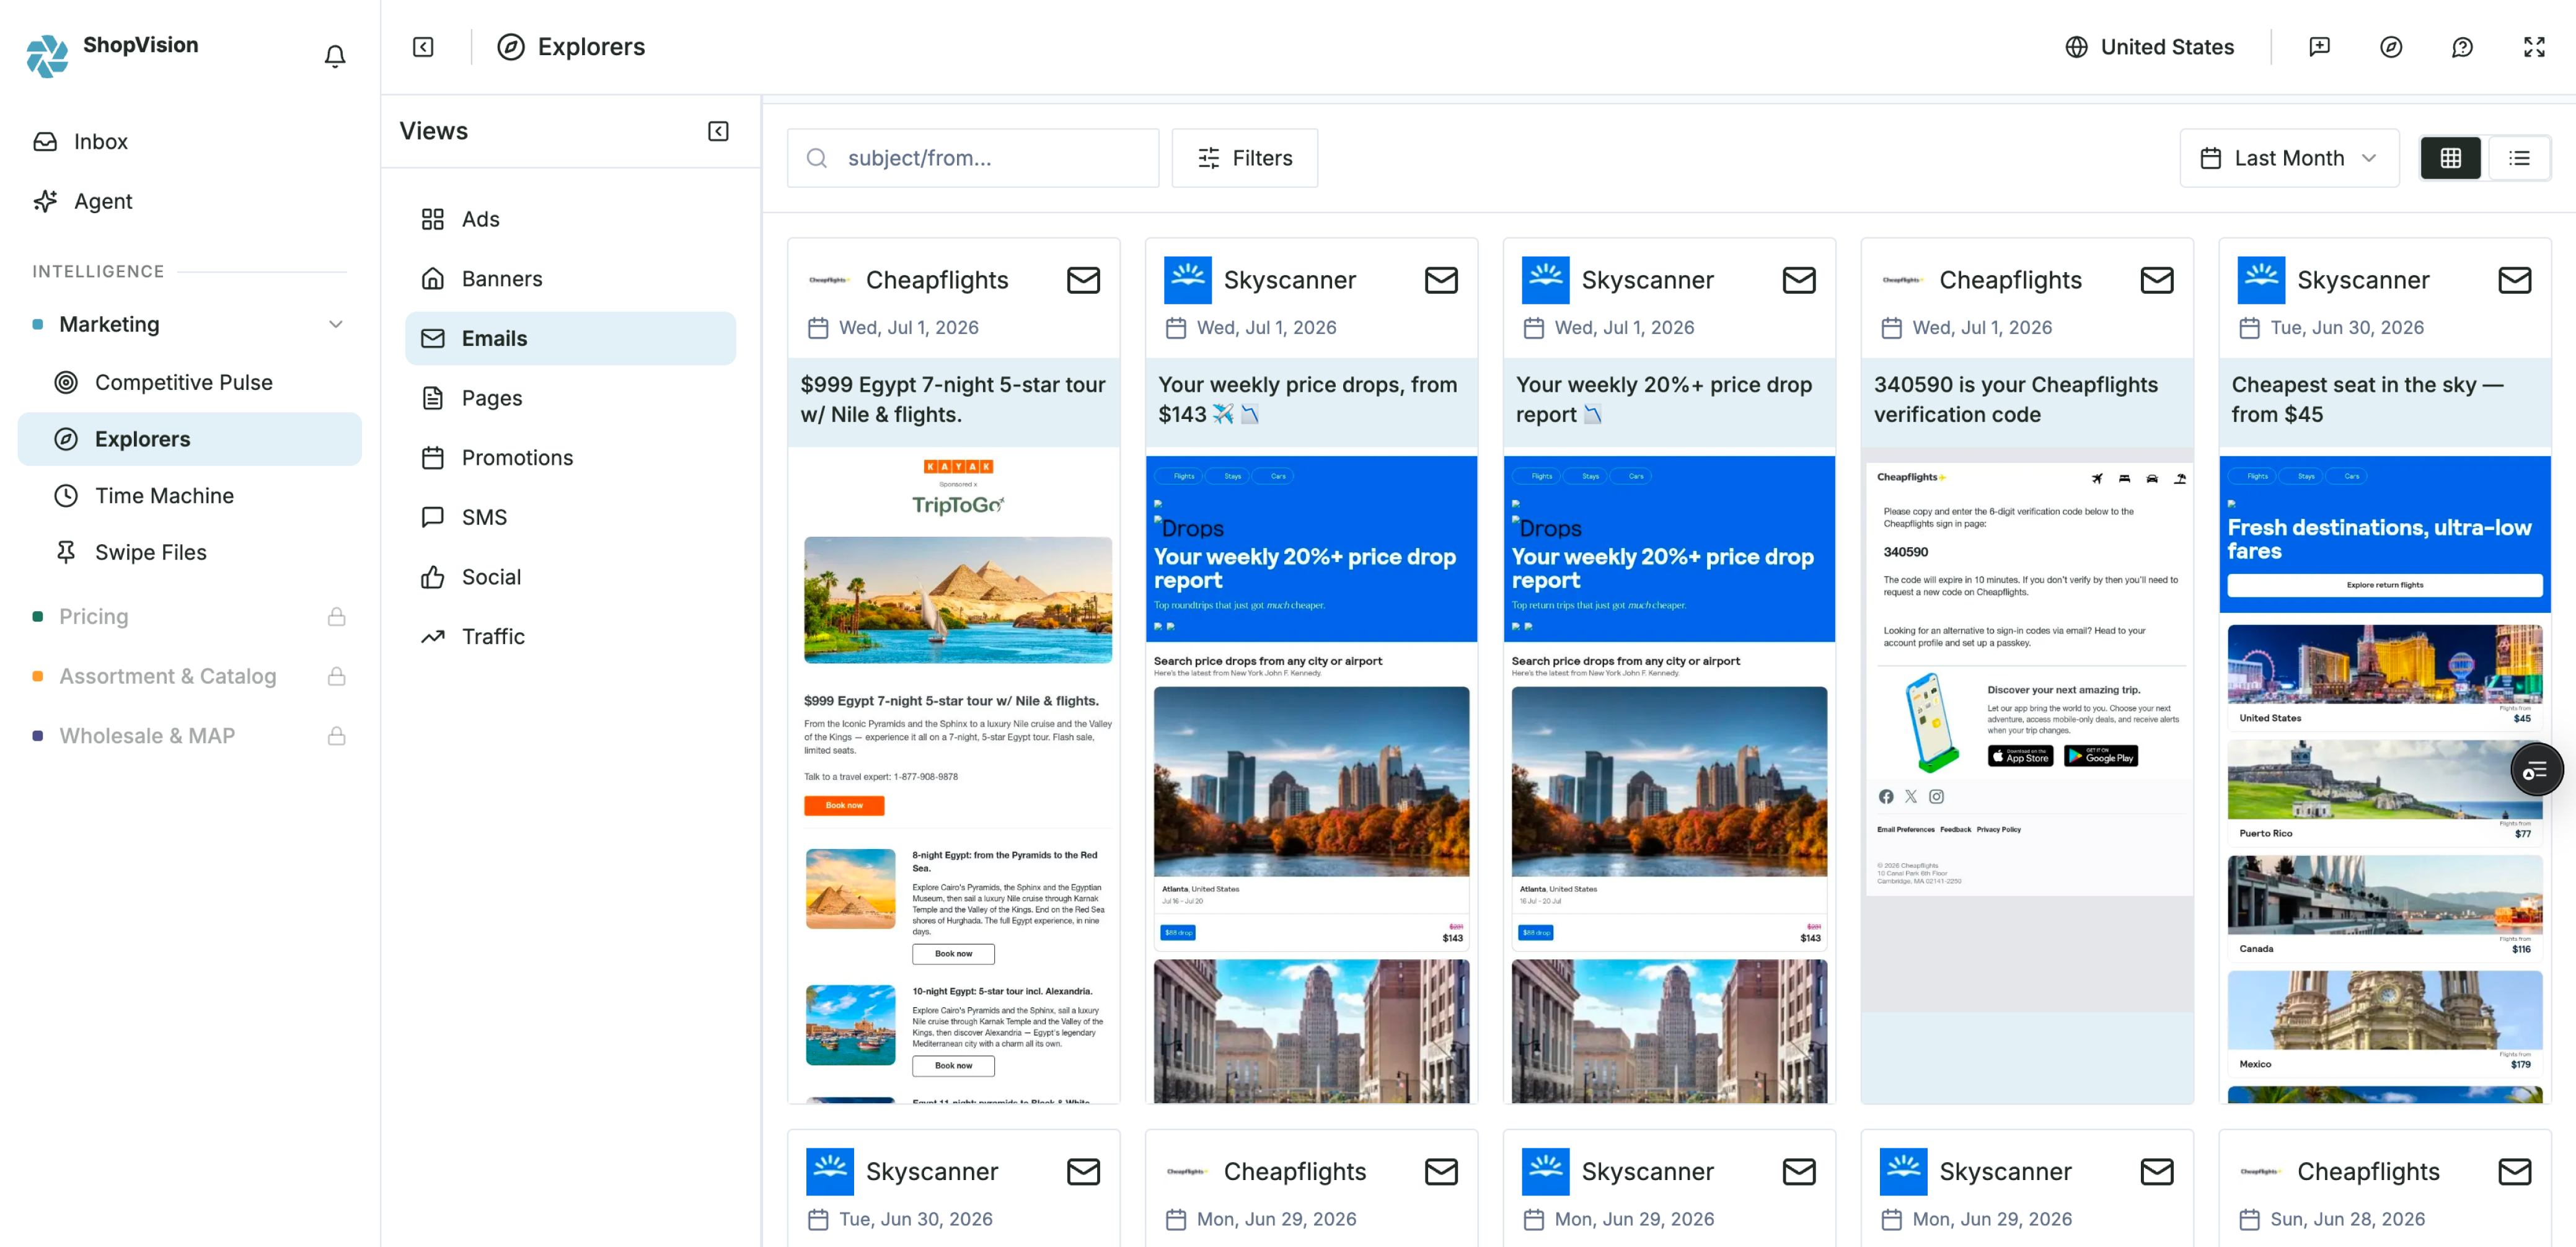The height and width of the screenshot is (1247, 2576).
Task: Open the United States region selector
Action: click(2150, 47)
